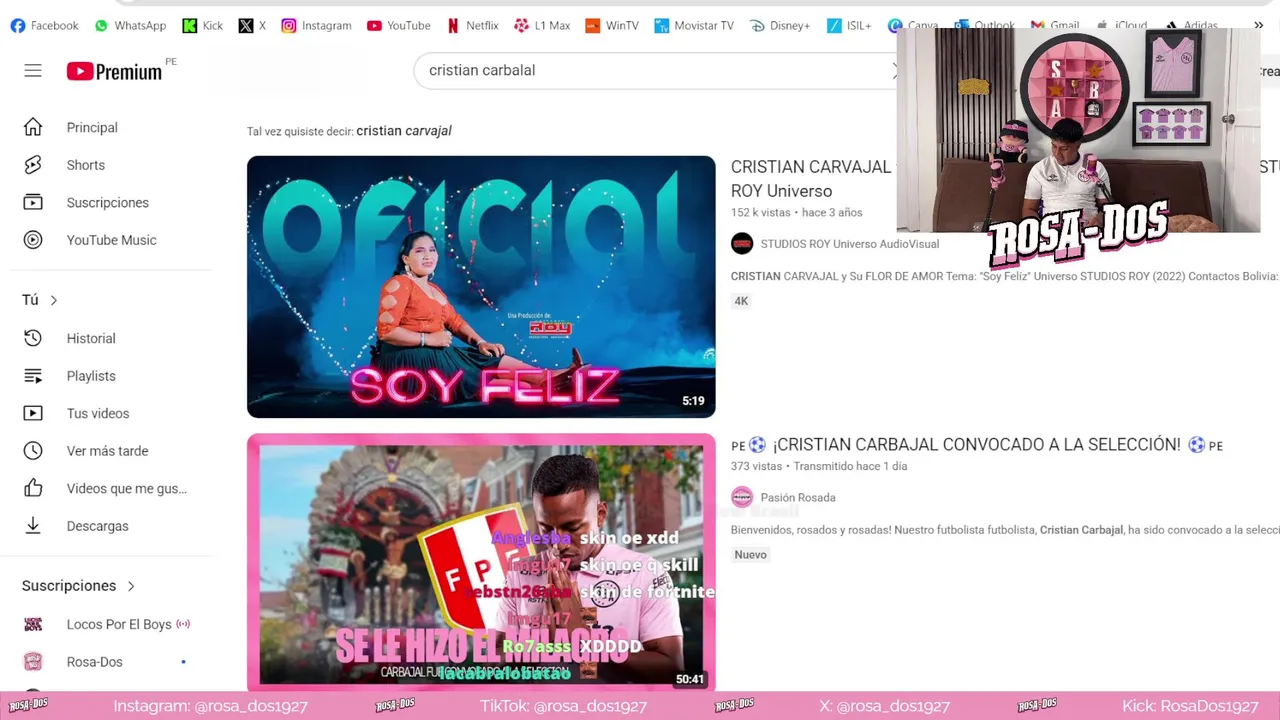Open STUDIOS ROY Universo AudioVisual channel
The height and width of the screenshot is (720, 1280).
850,244
